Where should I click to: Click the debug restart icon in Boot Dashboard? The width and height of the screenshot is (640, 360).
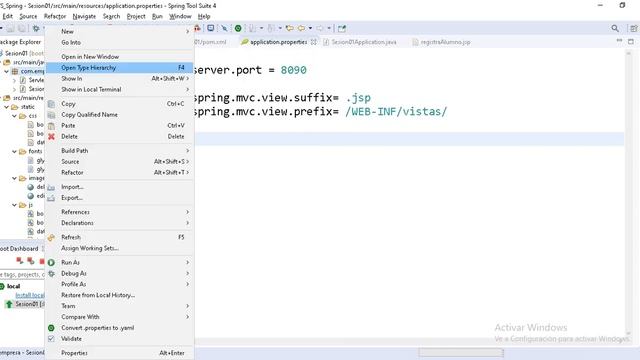pos(31,261)
